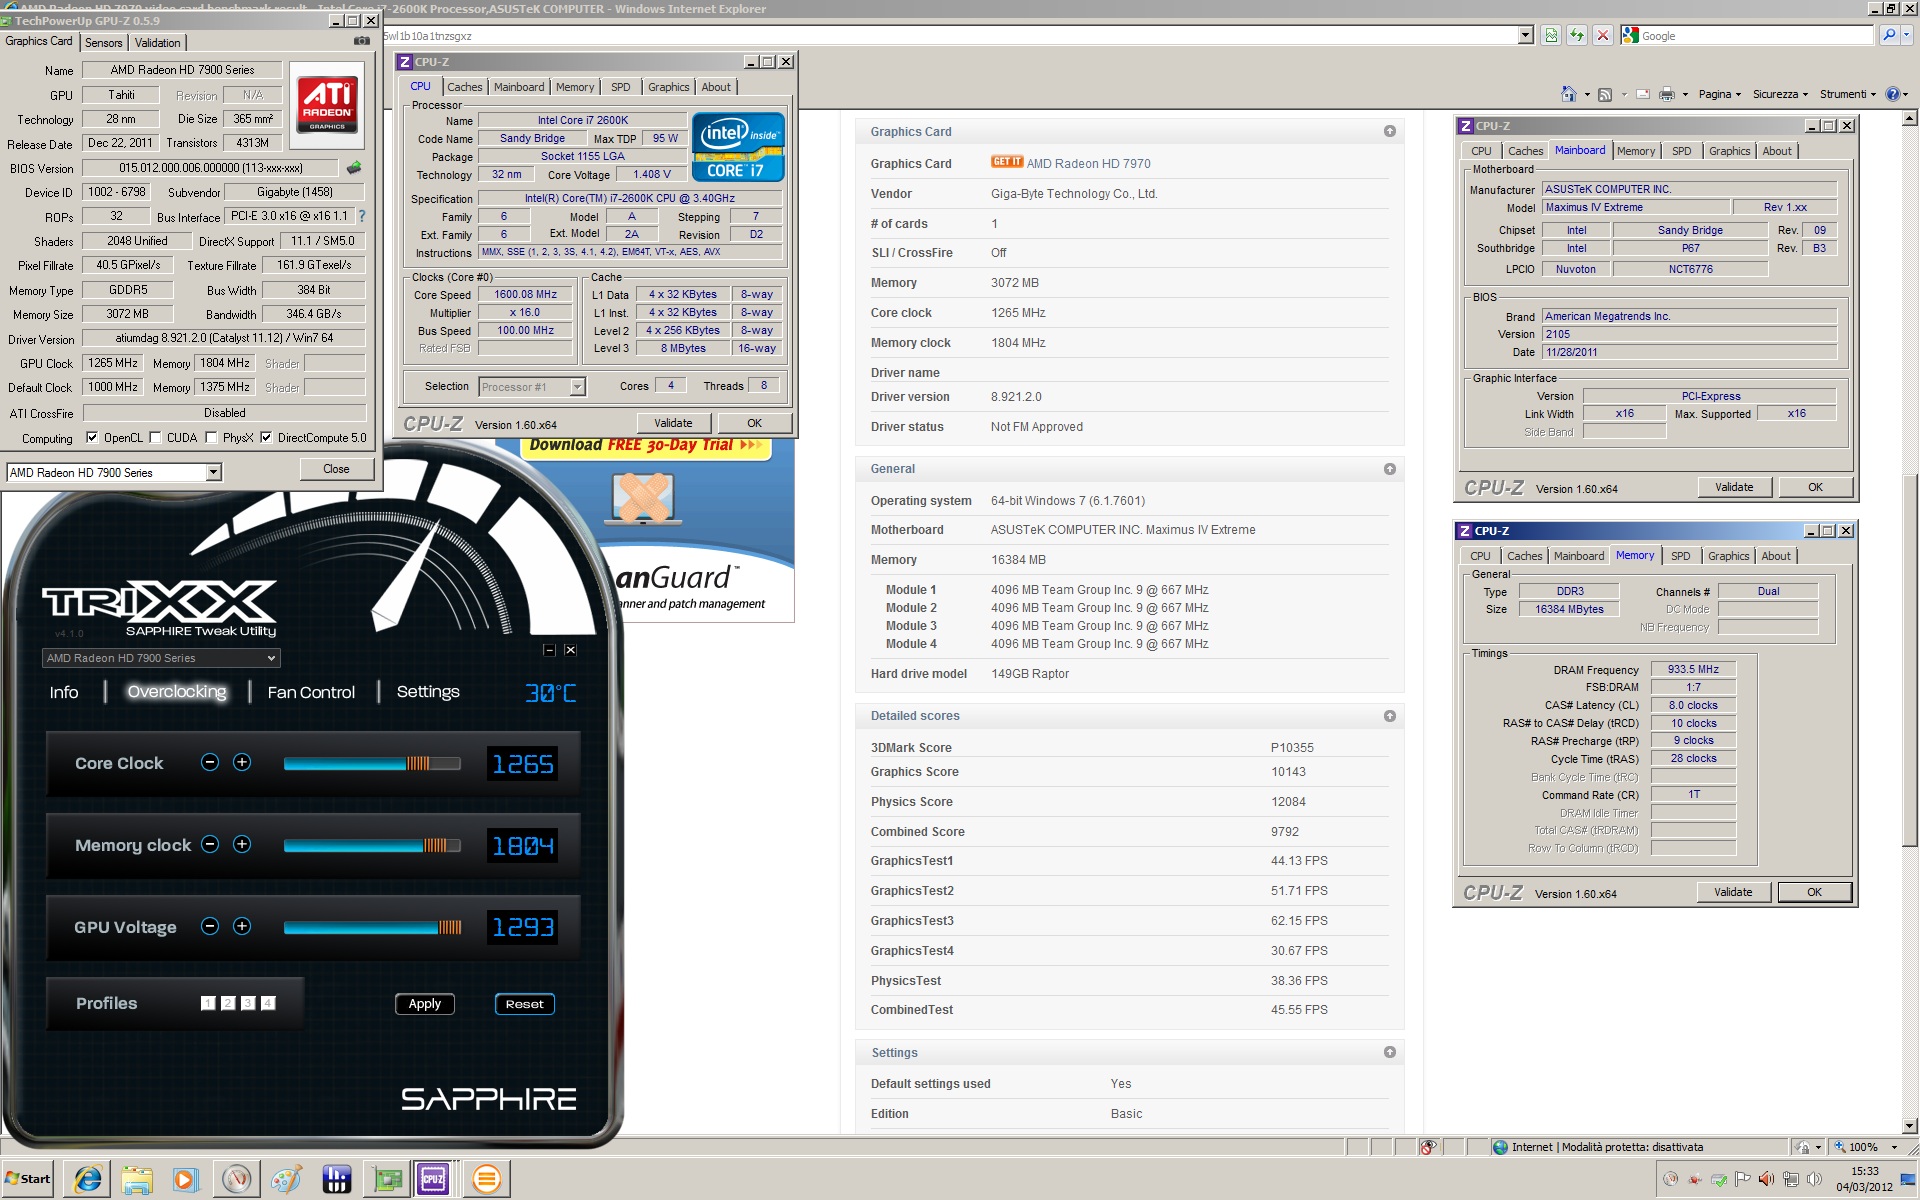This screenshot has height=1200, width=1920.
Task: Click OK in CPU-Z Memory window
Action: [1814, 892]
